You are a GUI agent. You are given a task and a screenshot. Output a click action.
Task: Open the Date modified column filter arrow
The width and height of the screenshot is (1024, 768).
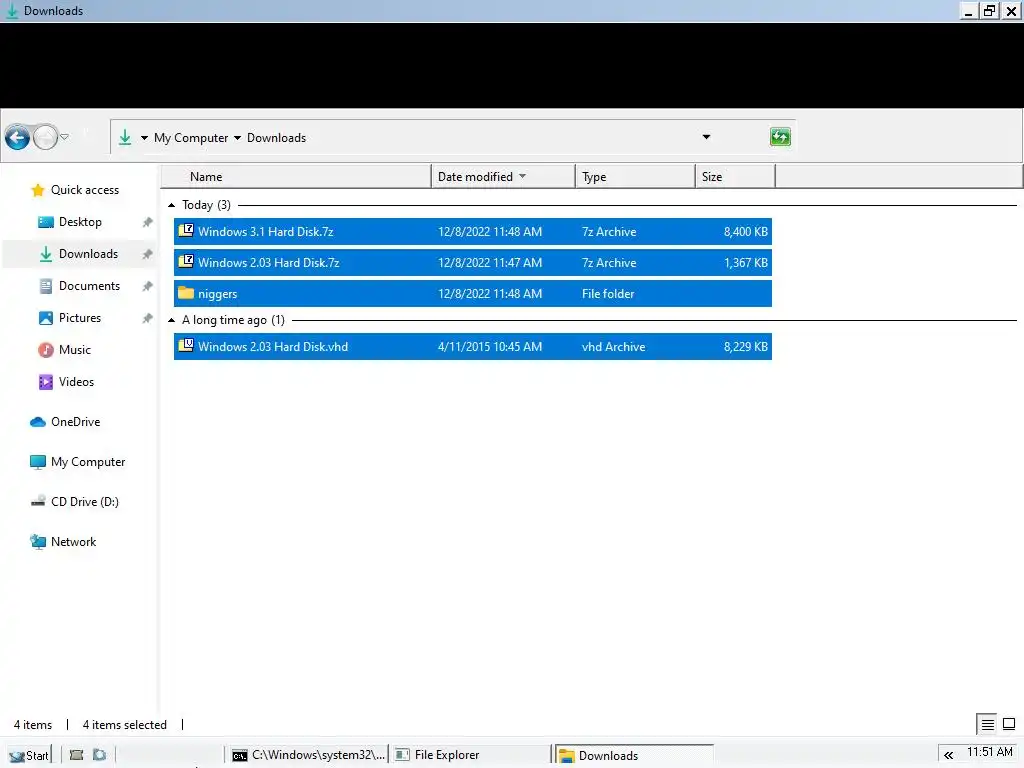(522, 176)
